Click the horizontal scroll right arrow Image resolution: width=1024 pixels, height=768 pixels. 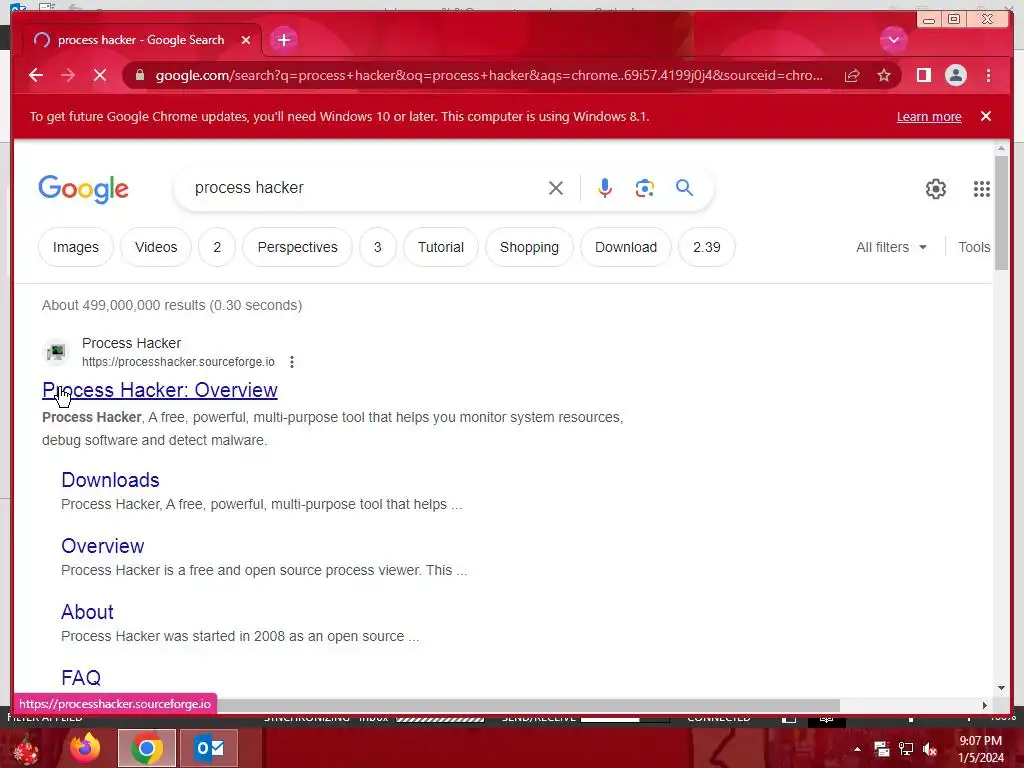pyautogui.click(x=985, y=705)
